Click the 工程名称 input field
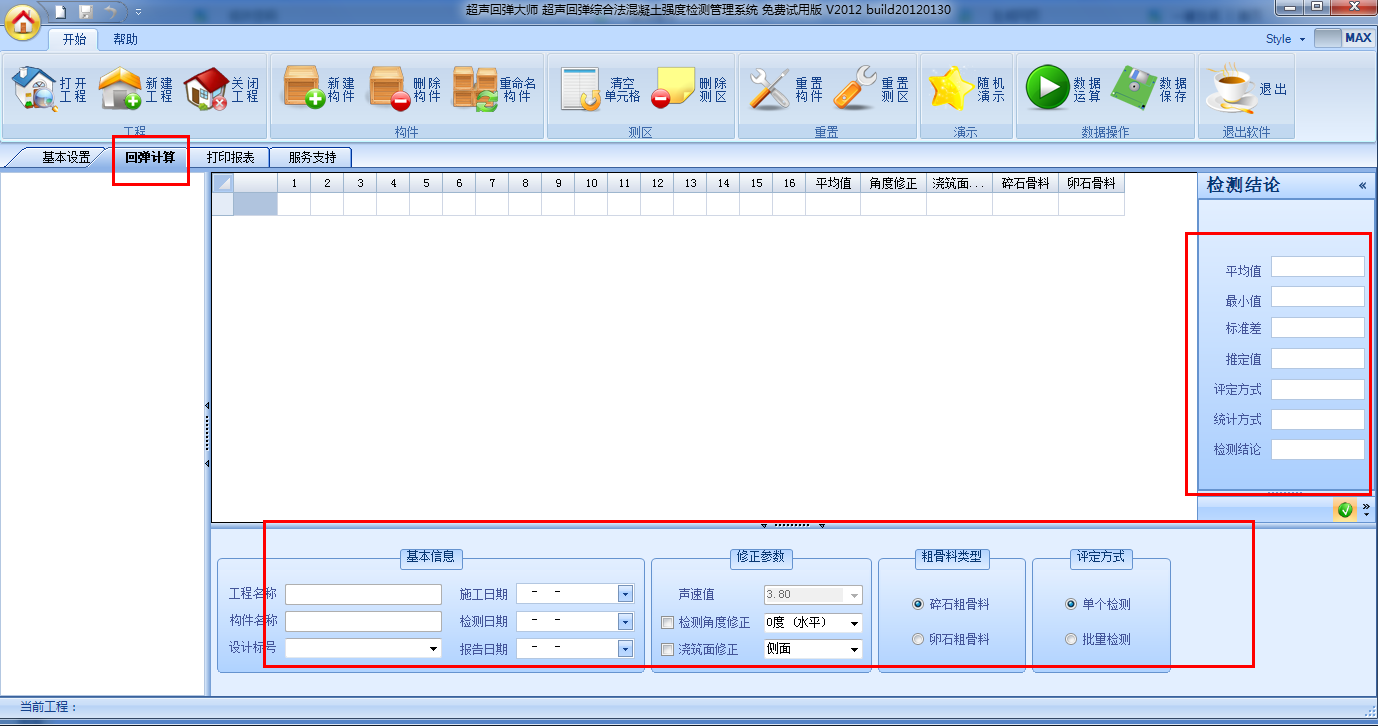 363,595
